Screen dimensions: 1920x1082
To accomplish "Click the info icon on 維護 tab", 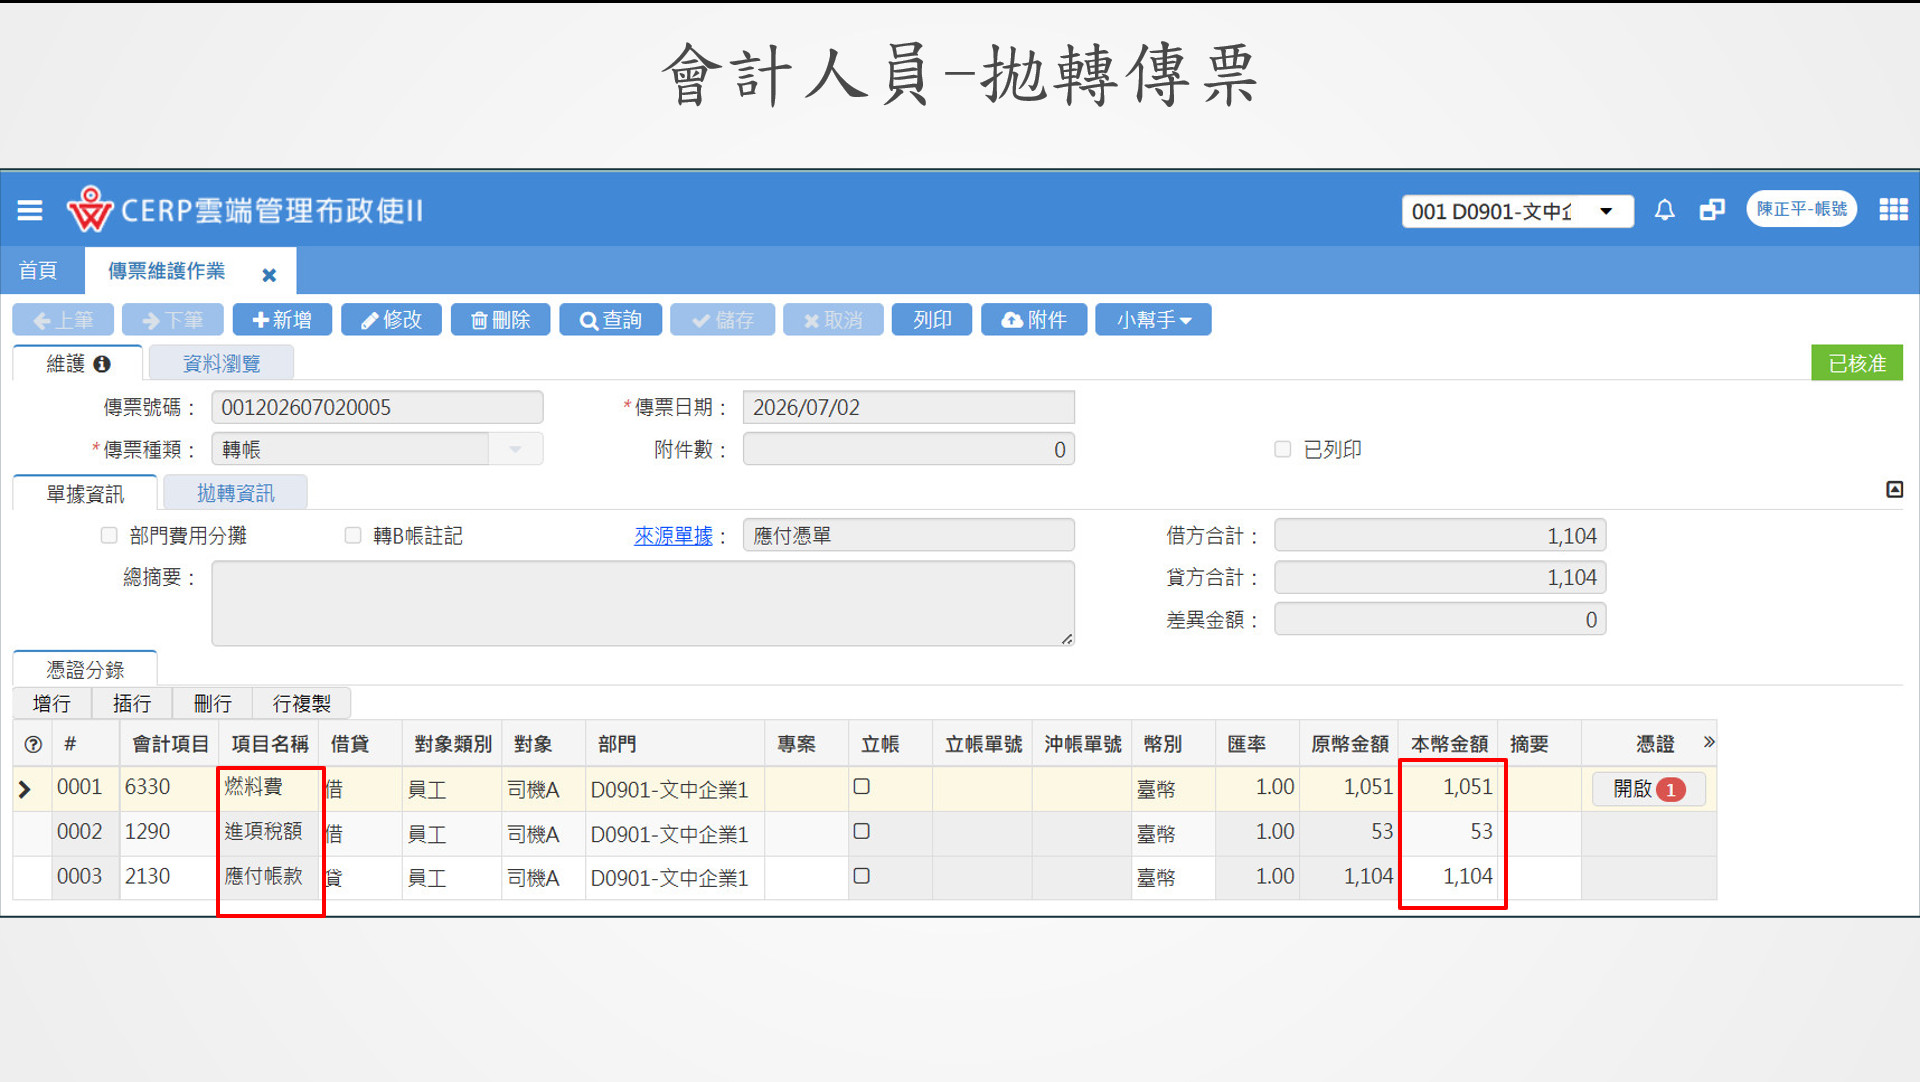I will [102, 364].
